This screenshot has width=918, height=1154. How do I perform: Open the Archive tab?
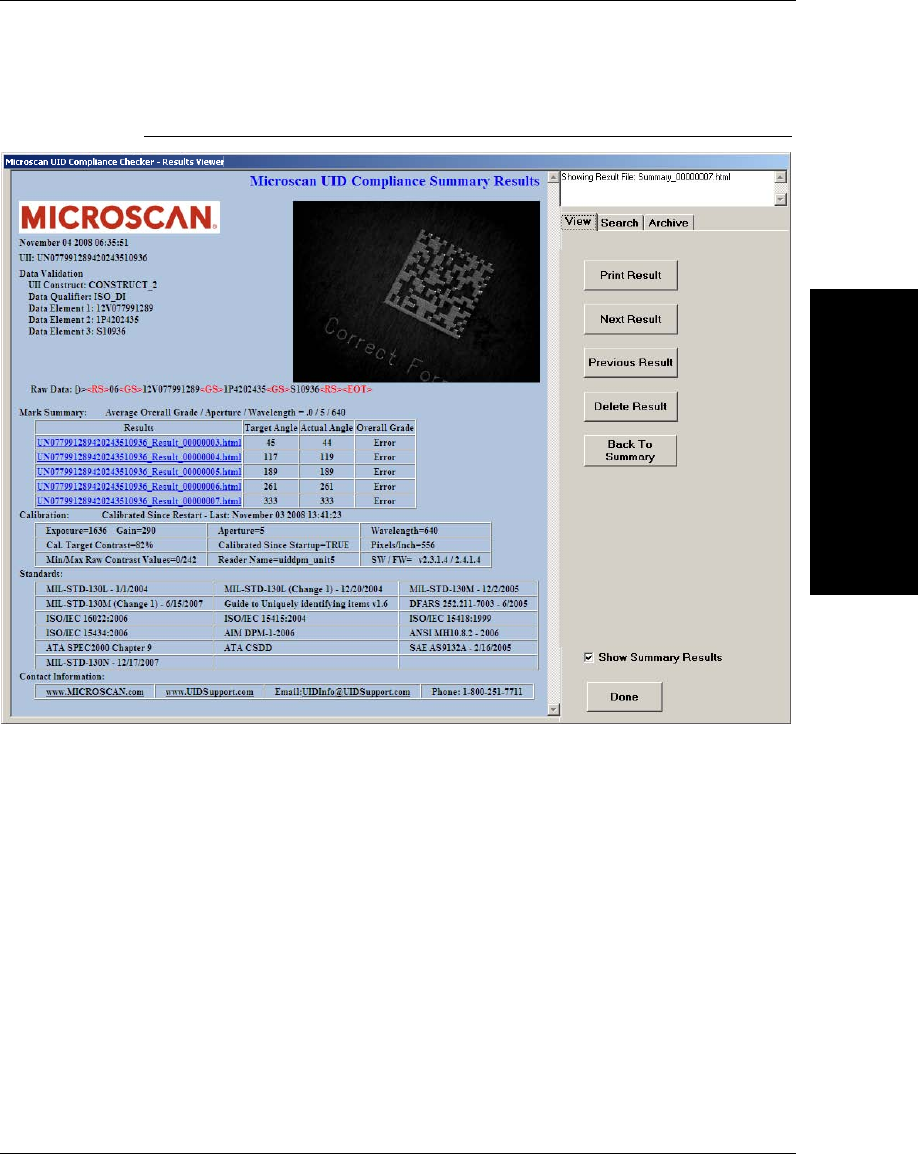tap(668, 223)
